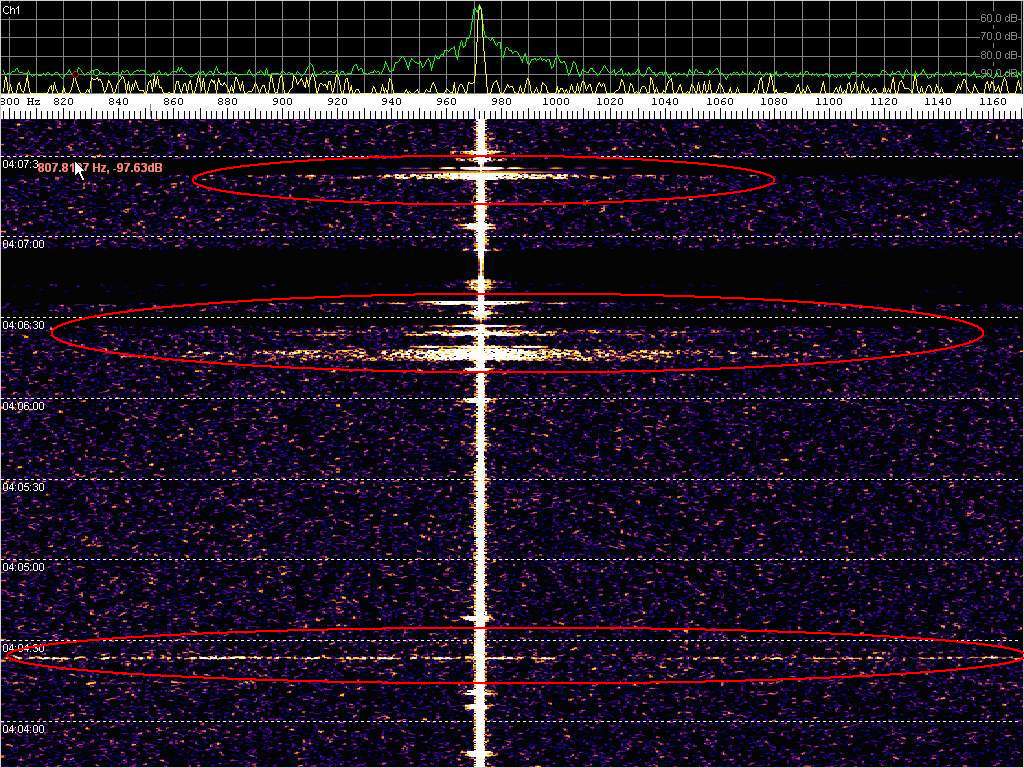Click the 1100 tick on frequency axis
The image size is (1024, 768).
[828, 102]
